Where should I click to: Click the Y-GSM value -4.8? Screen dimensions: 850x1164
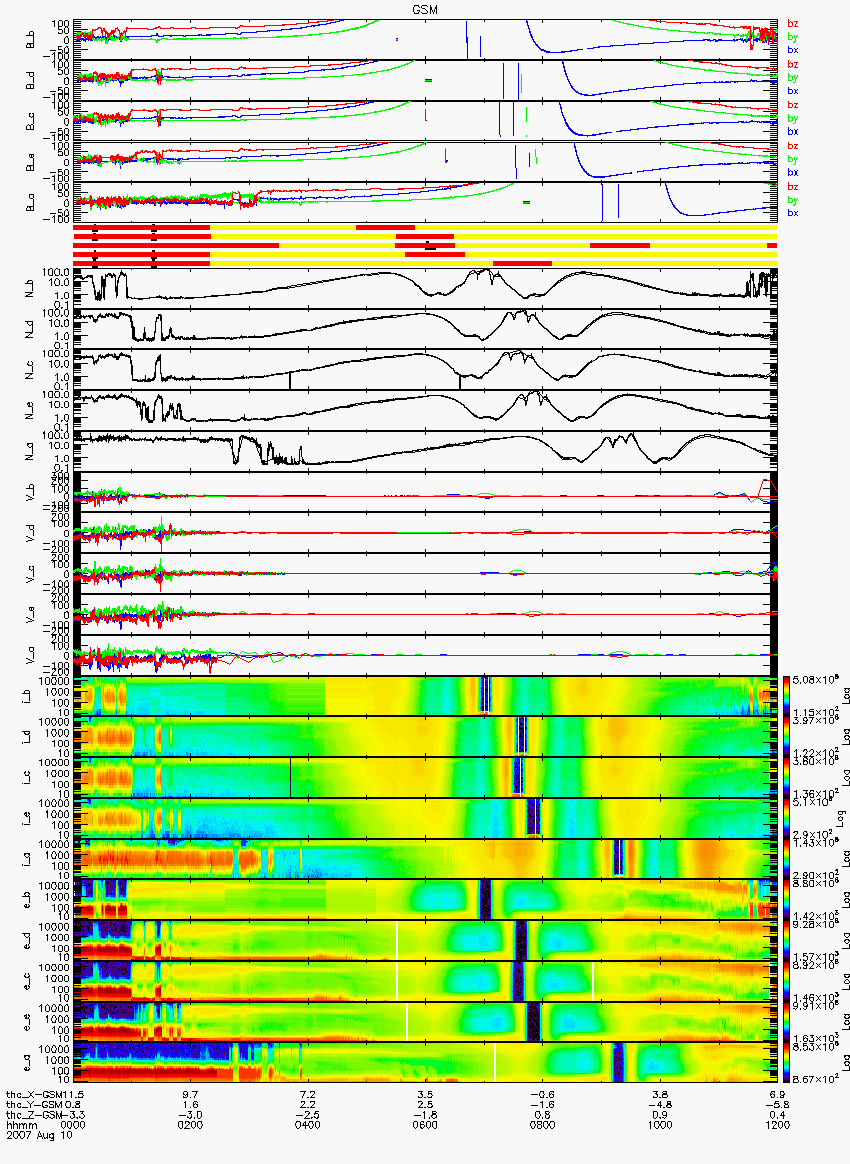(660, 1105)
